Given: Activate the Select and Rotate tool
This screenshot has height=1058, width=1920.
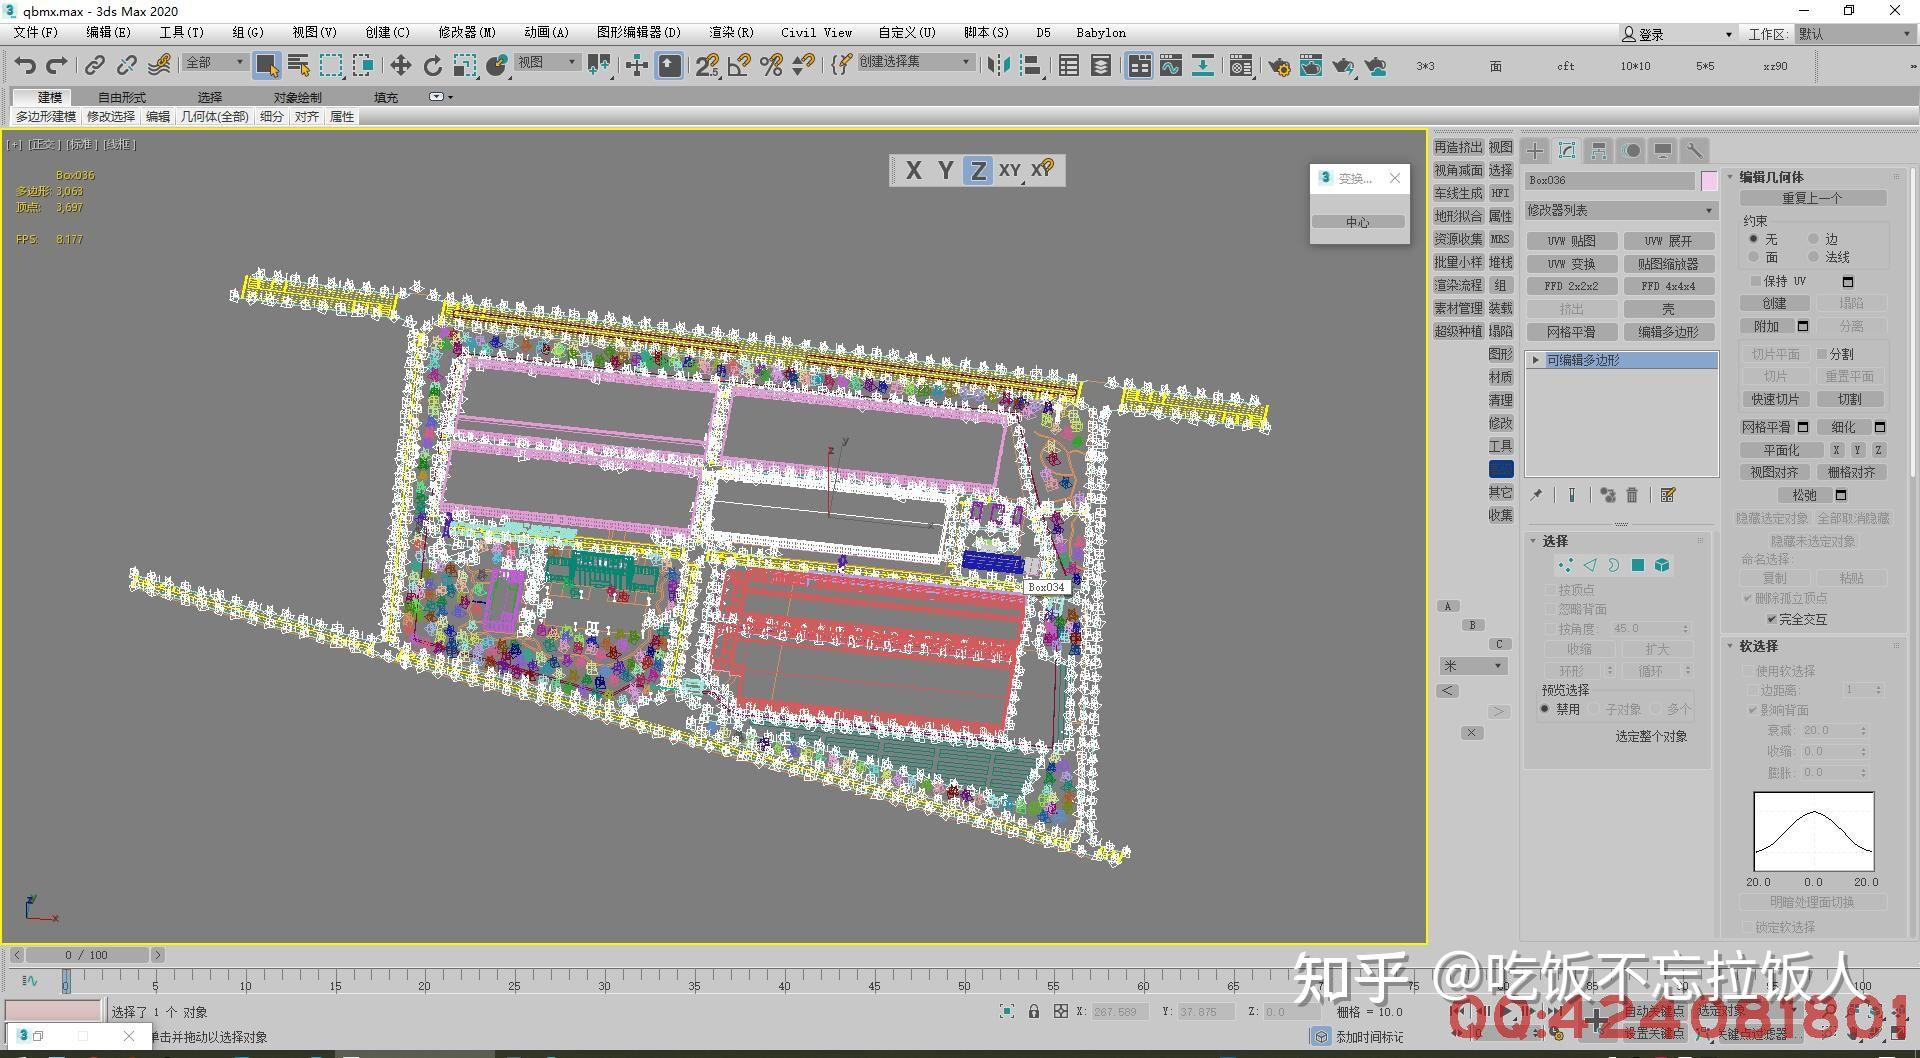Looking at the screenshot, I should (x=433, y=66).
